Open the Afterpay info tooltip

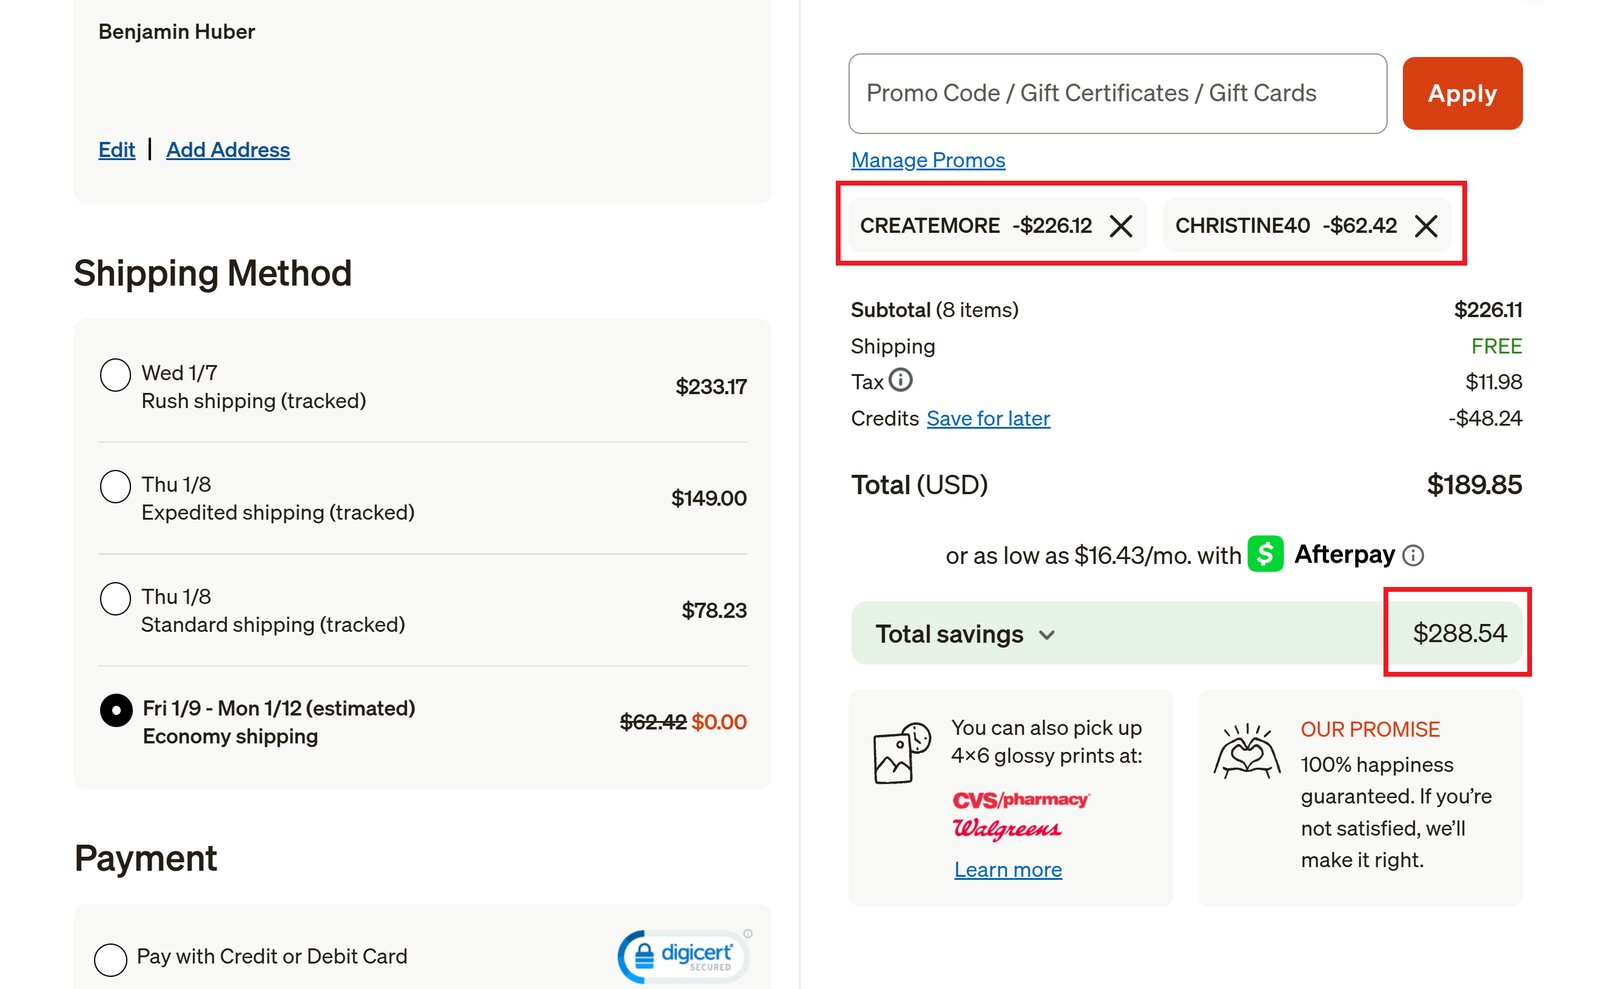[1415, 554]
